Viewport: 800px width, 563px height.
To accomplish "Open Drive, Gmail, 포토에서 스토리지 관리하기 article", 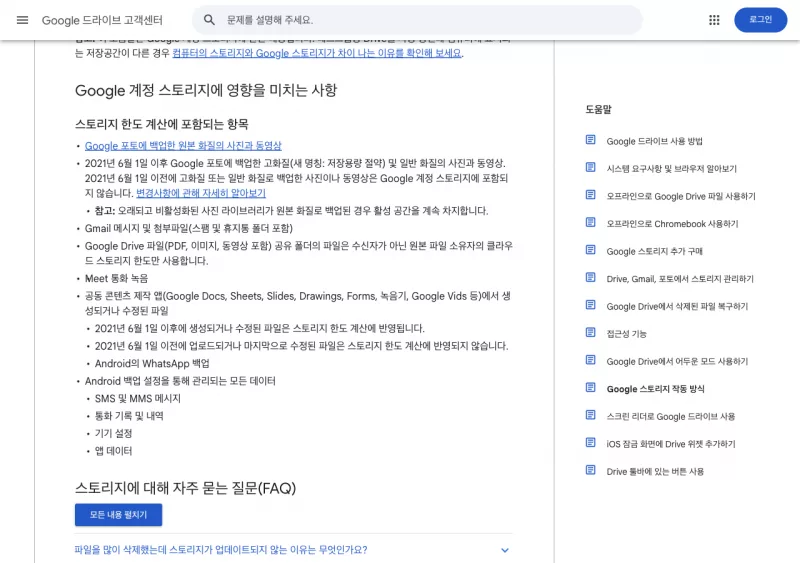I will pyautogui.click(x=680, y=279).
